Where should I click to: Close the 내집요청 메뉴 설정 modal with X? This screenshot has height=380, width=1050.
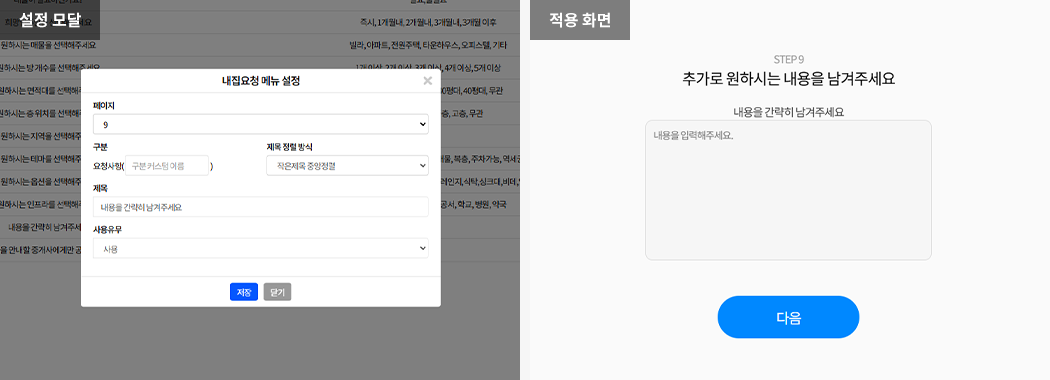pos(427,81)
